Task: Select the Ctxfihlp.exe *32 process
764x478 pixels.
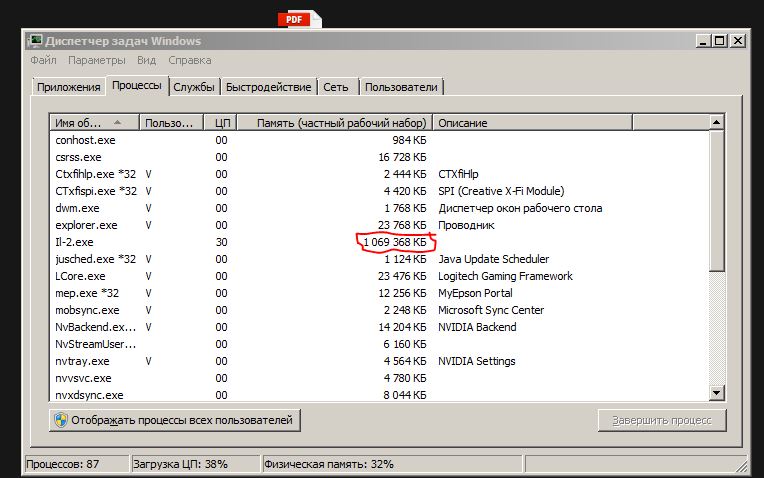Action: 380,174
